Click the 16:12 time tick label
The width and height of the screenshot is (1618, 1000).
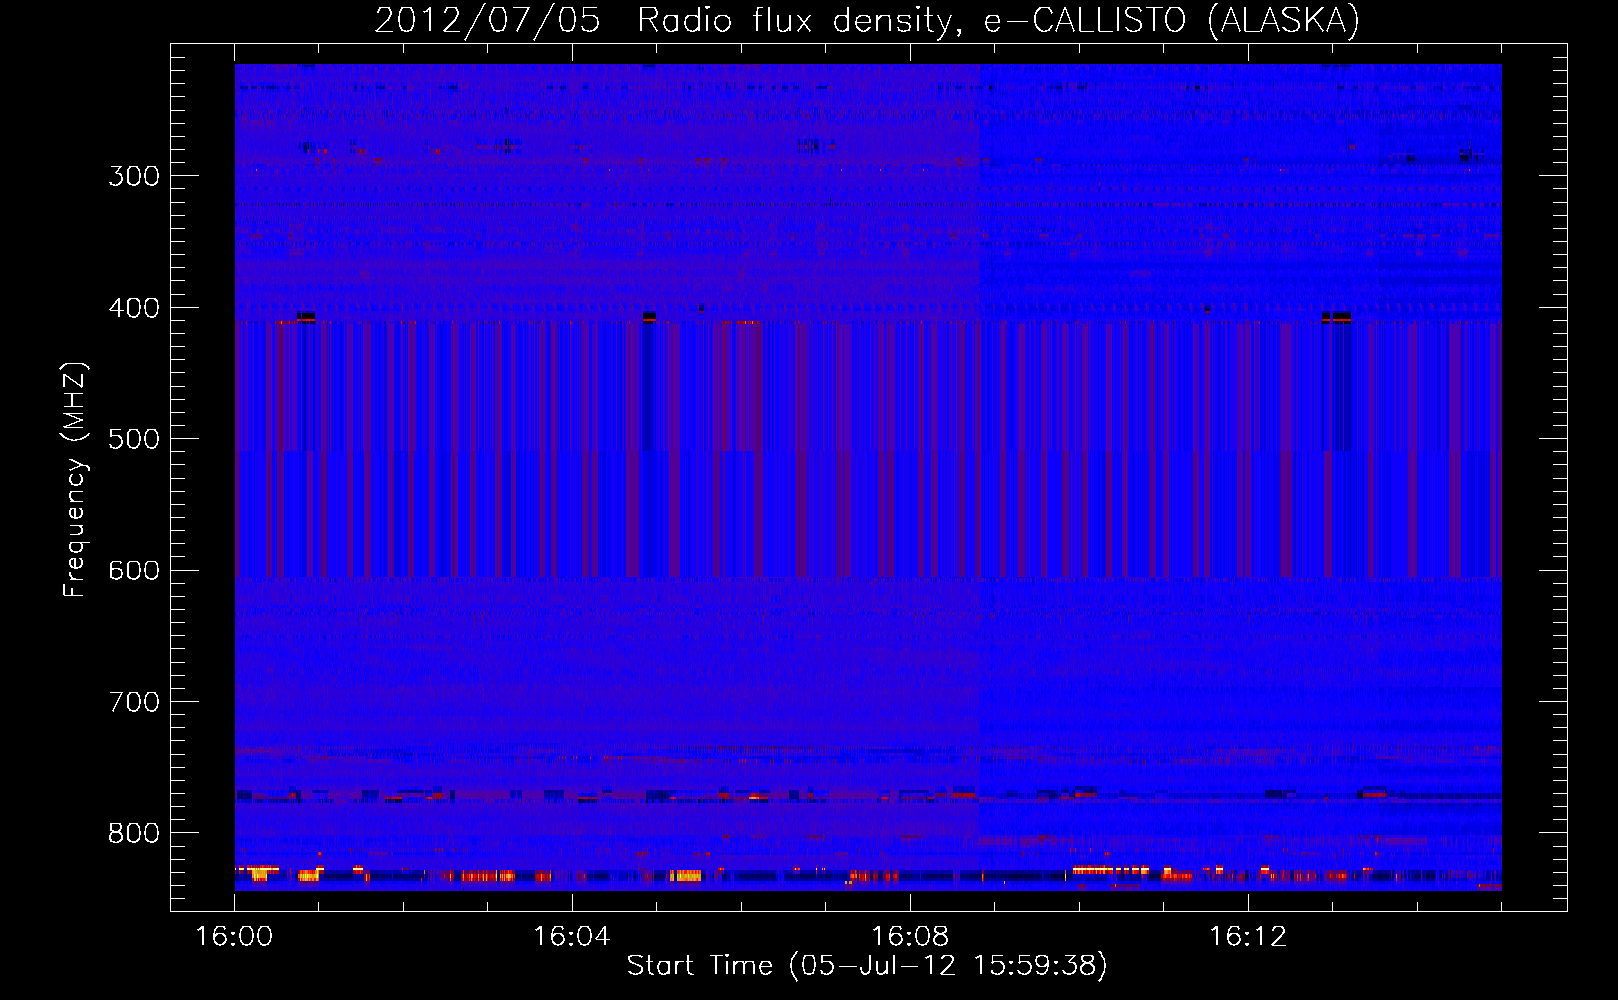click(x=1248, y=937)
